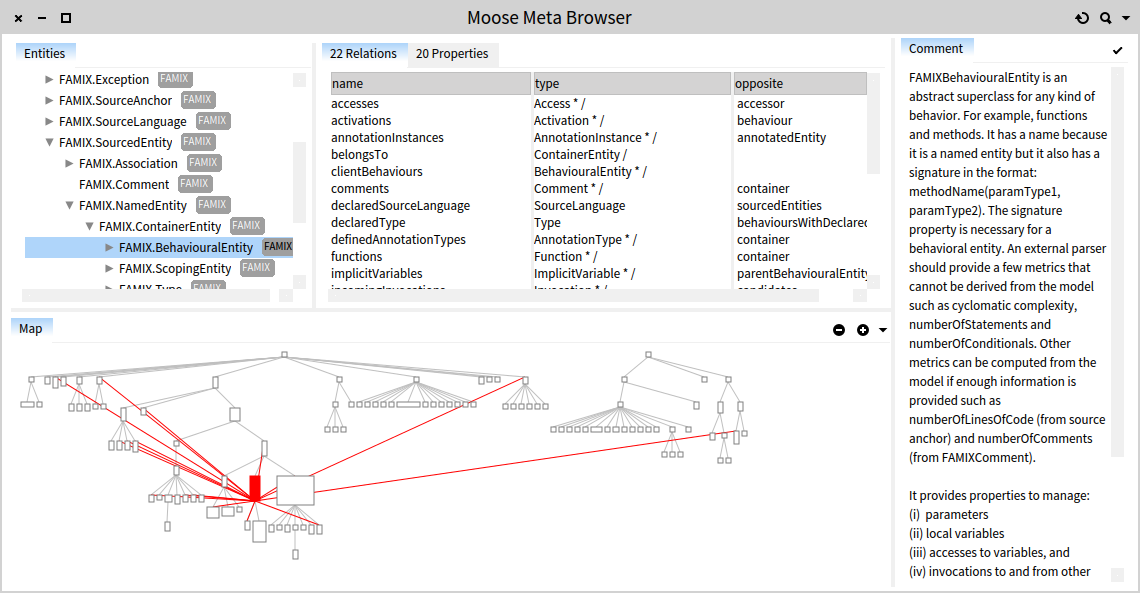Click the red filled node in the Map
This screenshot has width=1140, height=593.
point(254,488)
